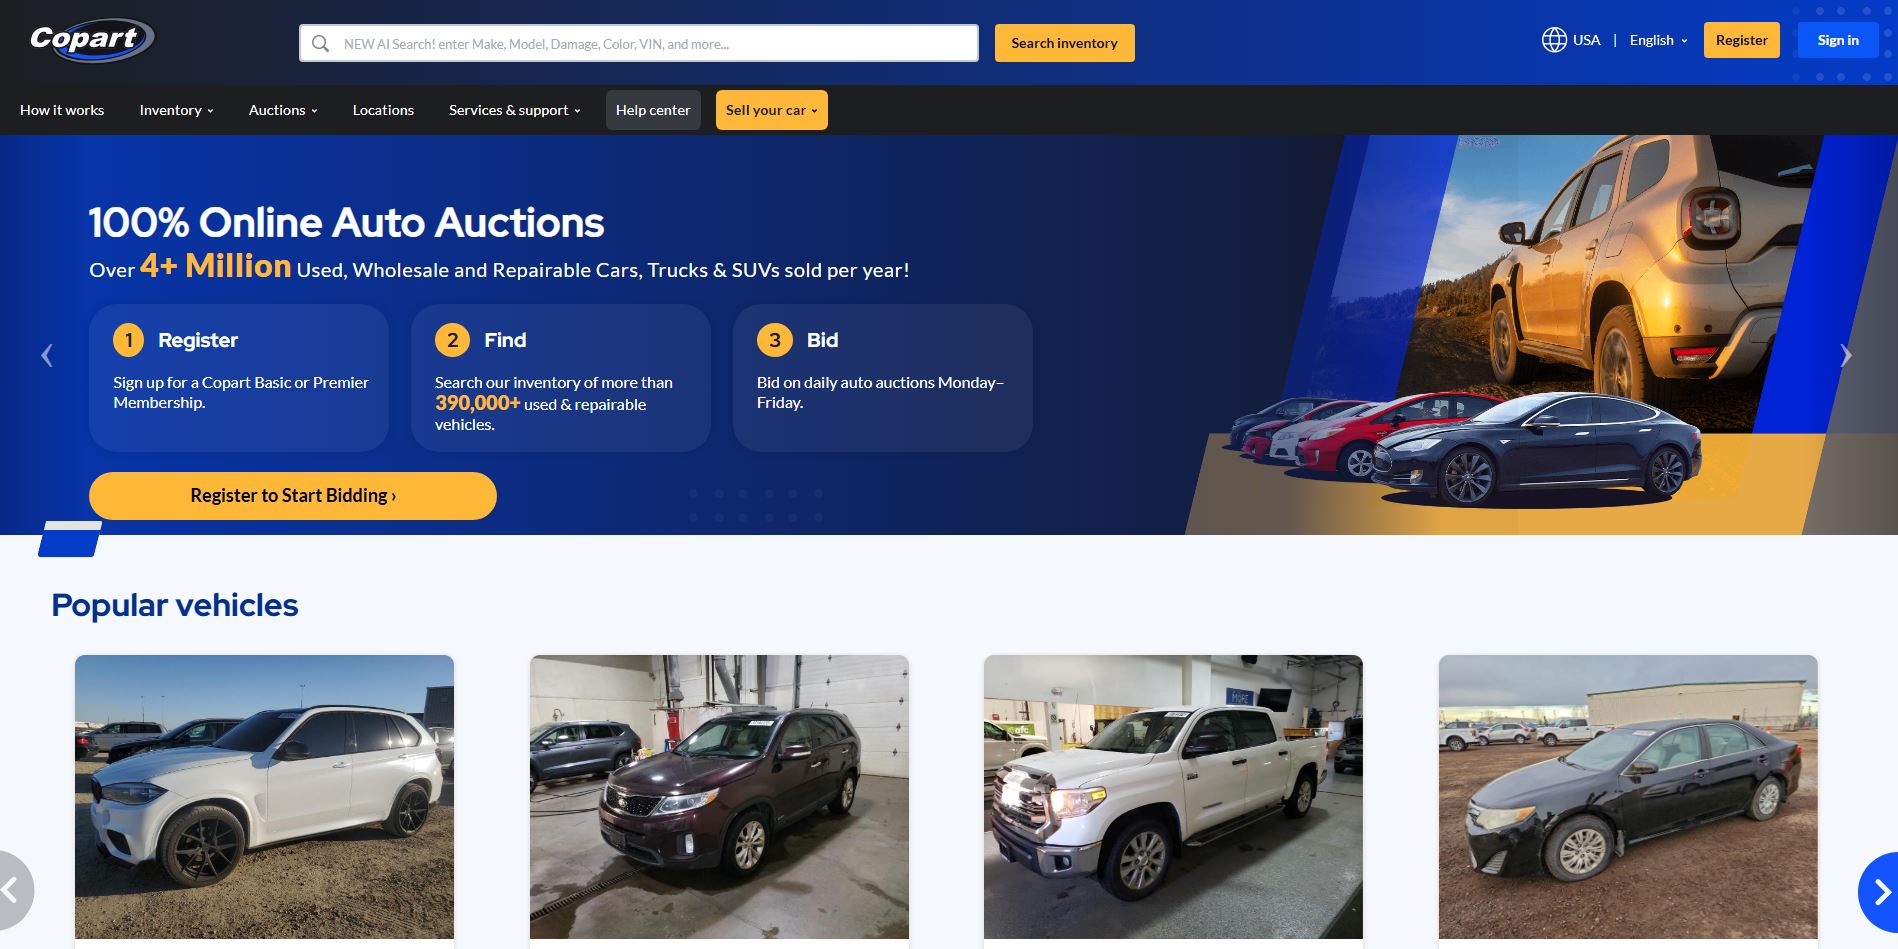Open the white BMW SUV thumbnail
The width and height of the screenshot is (1898, 949).
tap(264, 797)
